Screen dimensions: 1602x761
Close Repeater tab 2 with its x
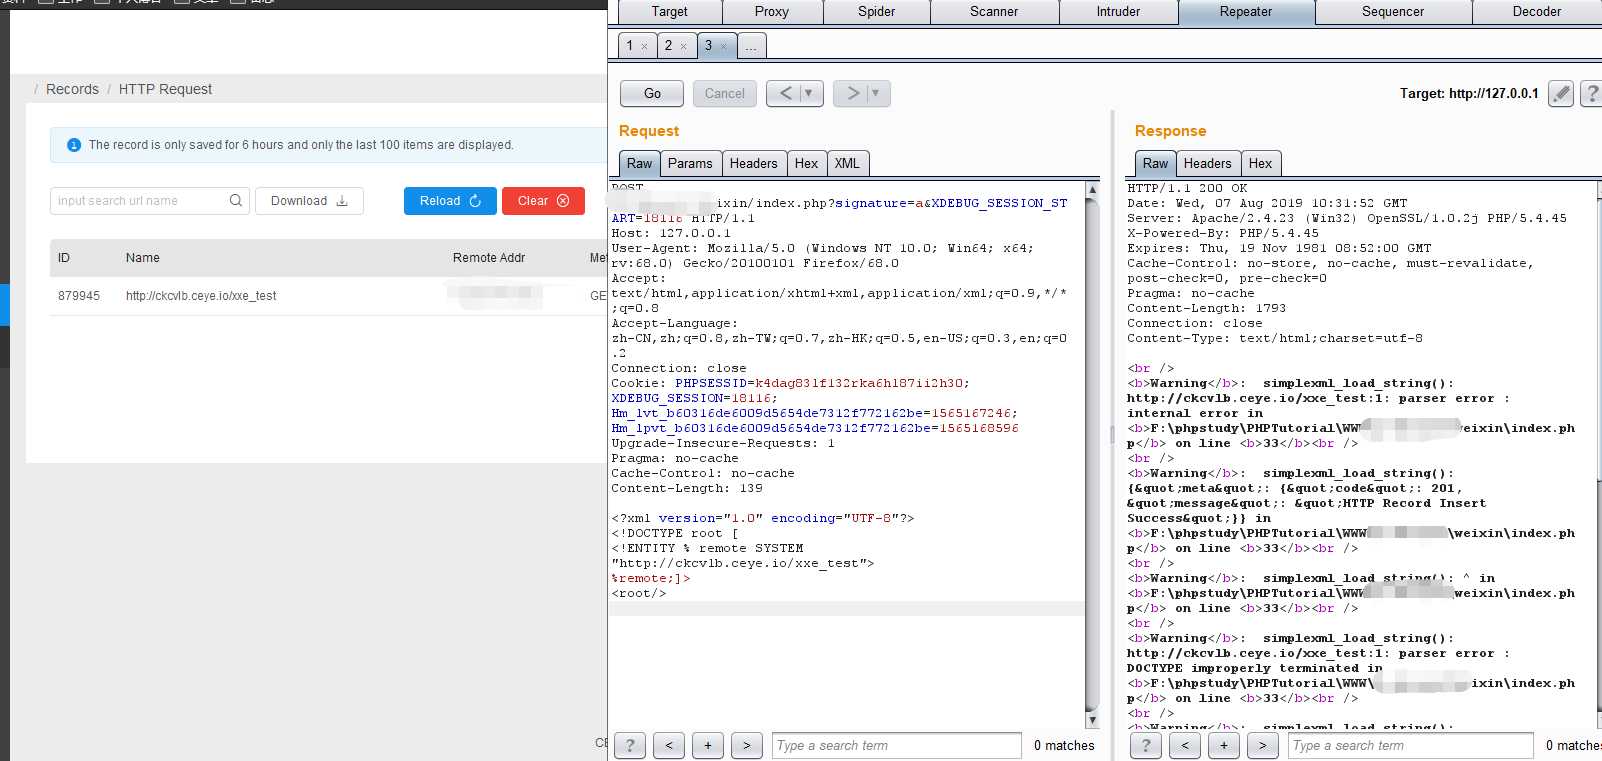point(683,46)
